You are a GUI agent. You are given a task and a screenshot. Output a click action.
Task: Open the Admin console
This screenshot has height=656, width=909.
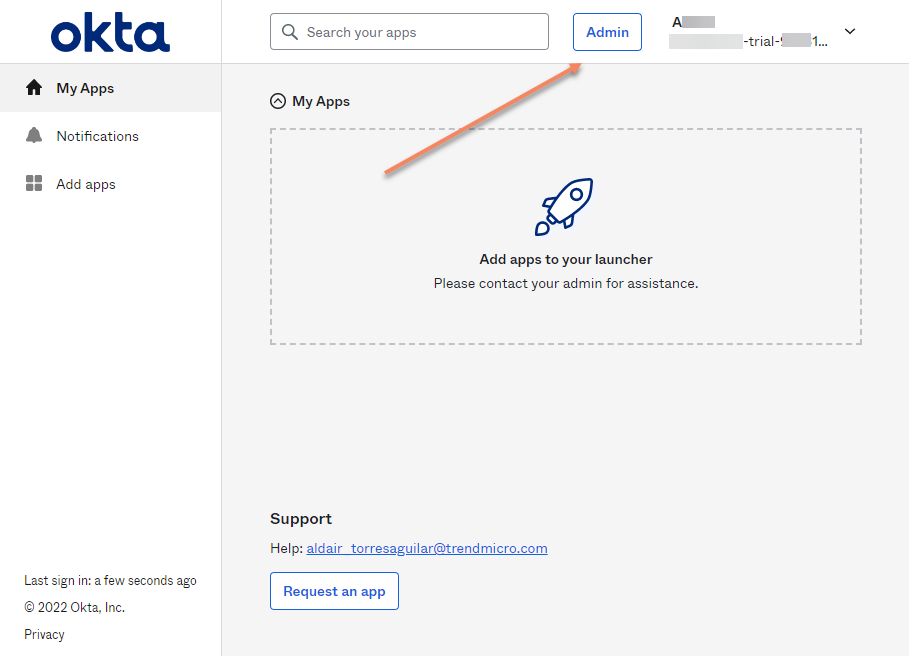pyautogui.click(x=606, y=31)
